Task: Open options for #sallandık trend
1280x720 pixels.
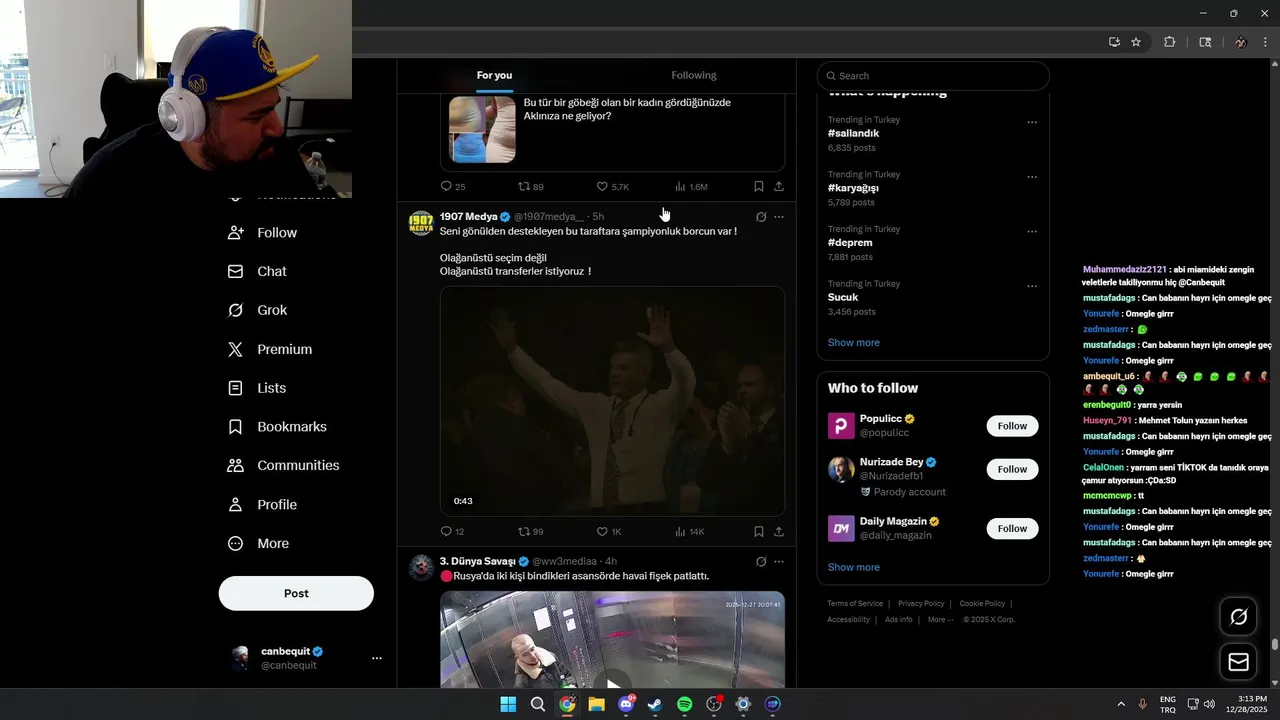Action: [x=1032, y=123]
